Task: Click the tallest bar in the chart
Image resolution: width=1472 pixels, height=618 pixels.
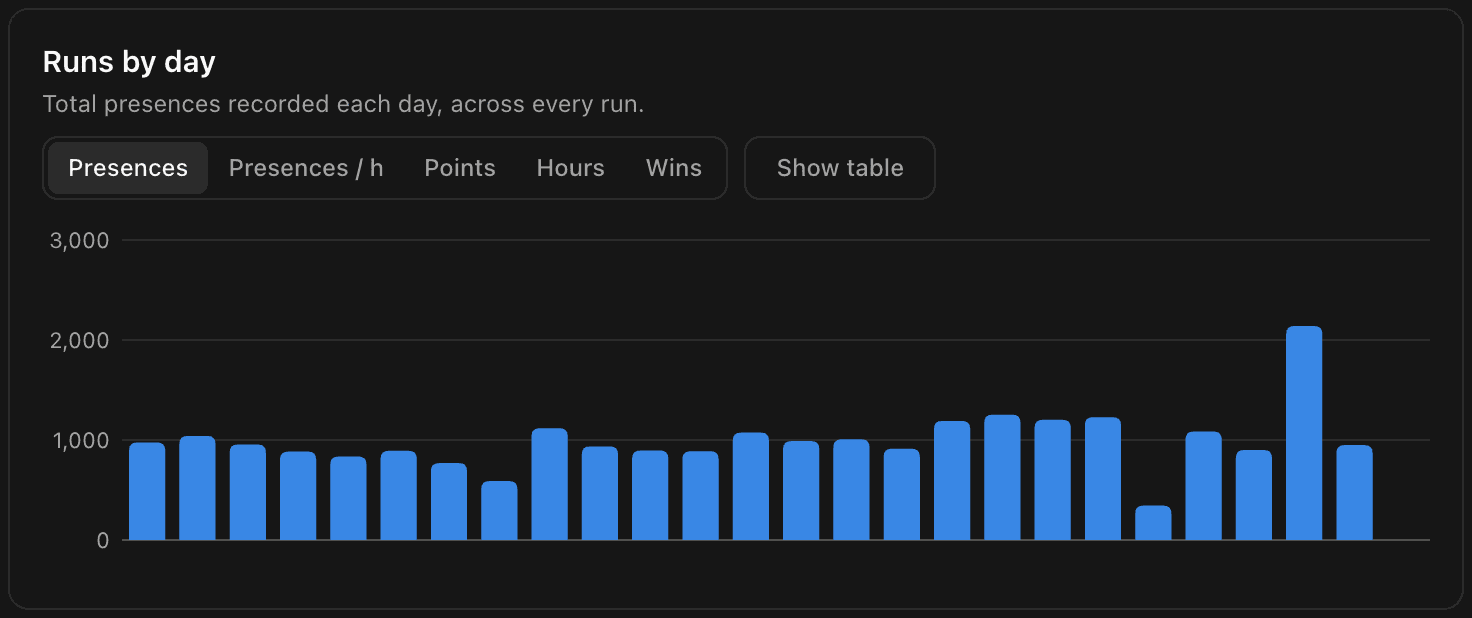Action: tap(1304, 433)
